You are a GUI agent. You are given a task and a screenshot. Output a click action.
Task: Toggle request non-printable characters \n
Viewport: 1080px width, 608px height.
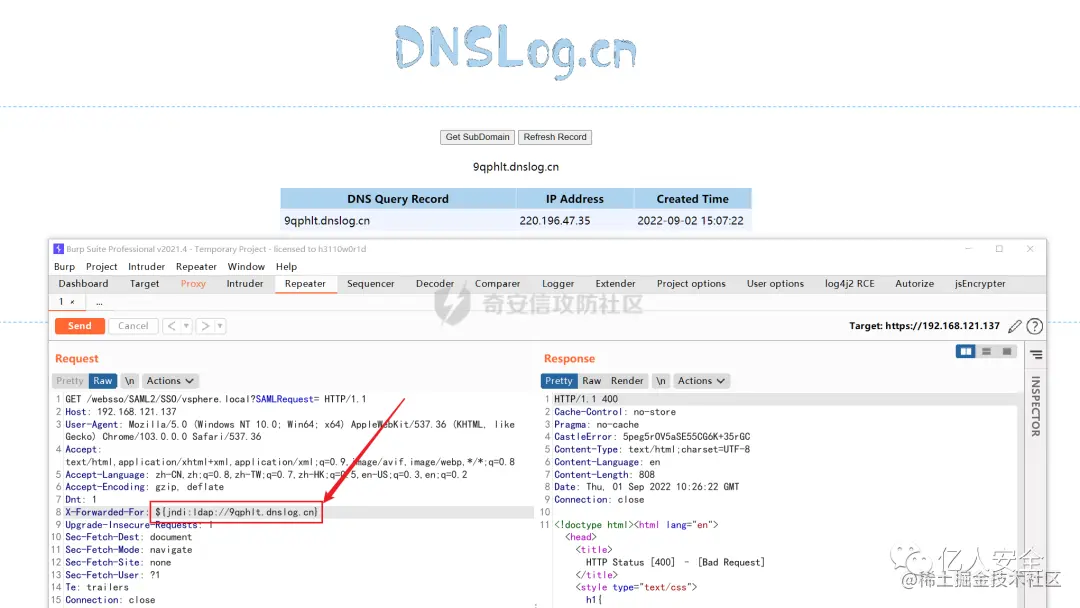click(x=129, y=381)
